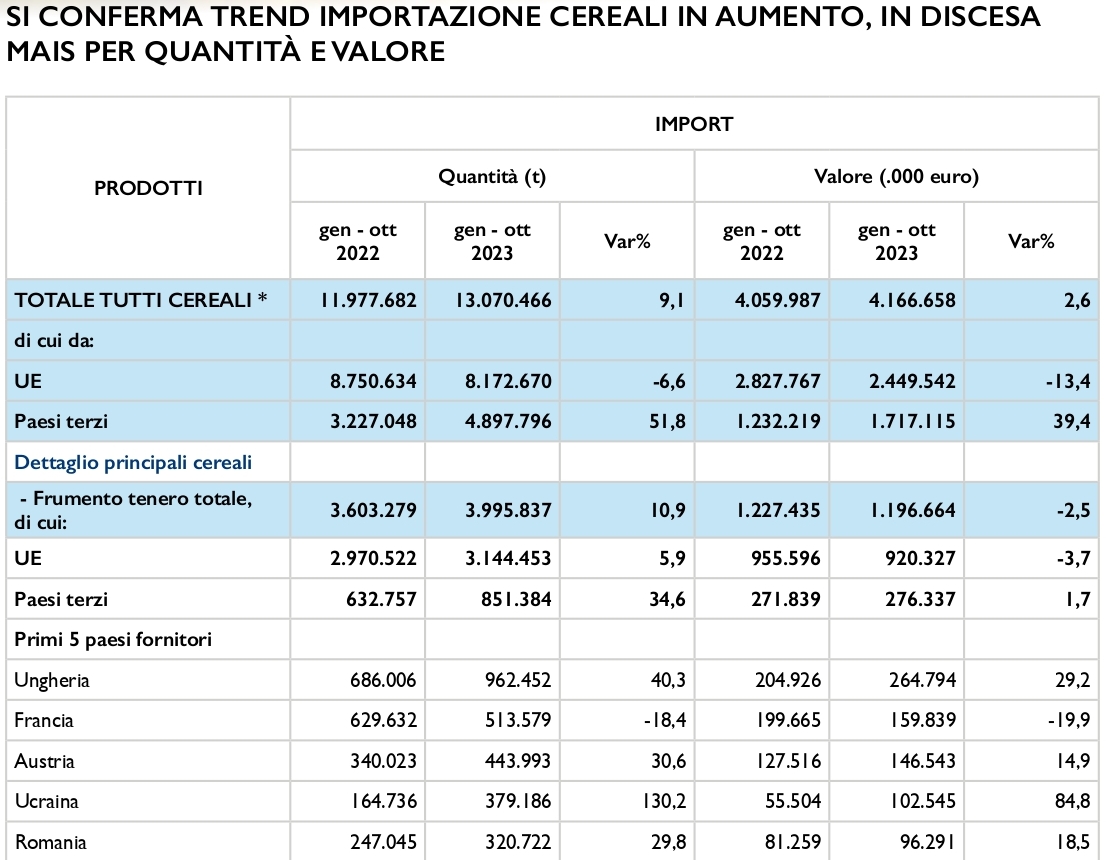Select the value 8.172.670
The width and height of the screenshot is (1106, 860).
pos(508,382)
